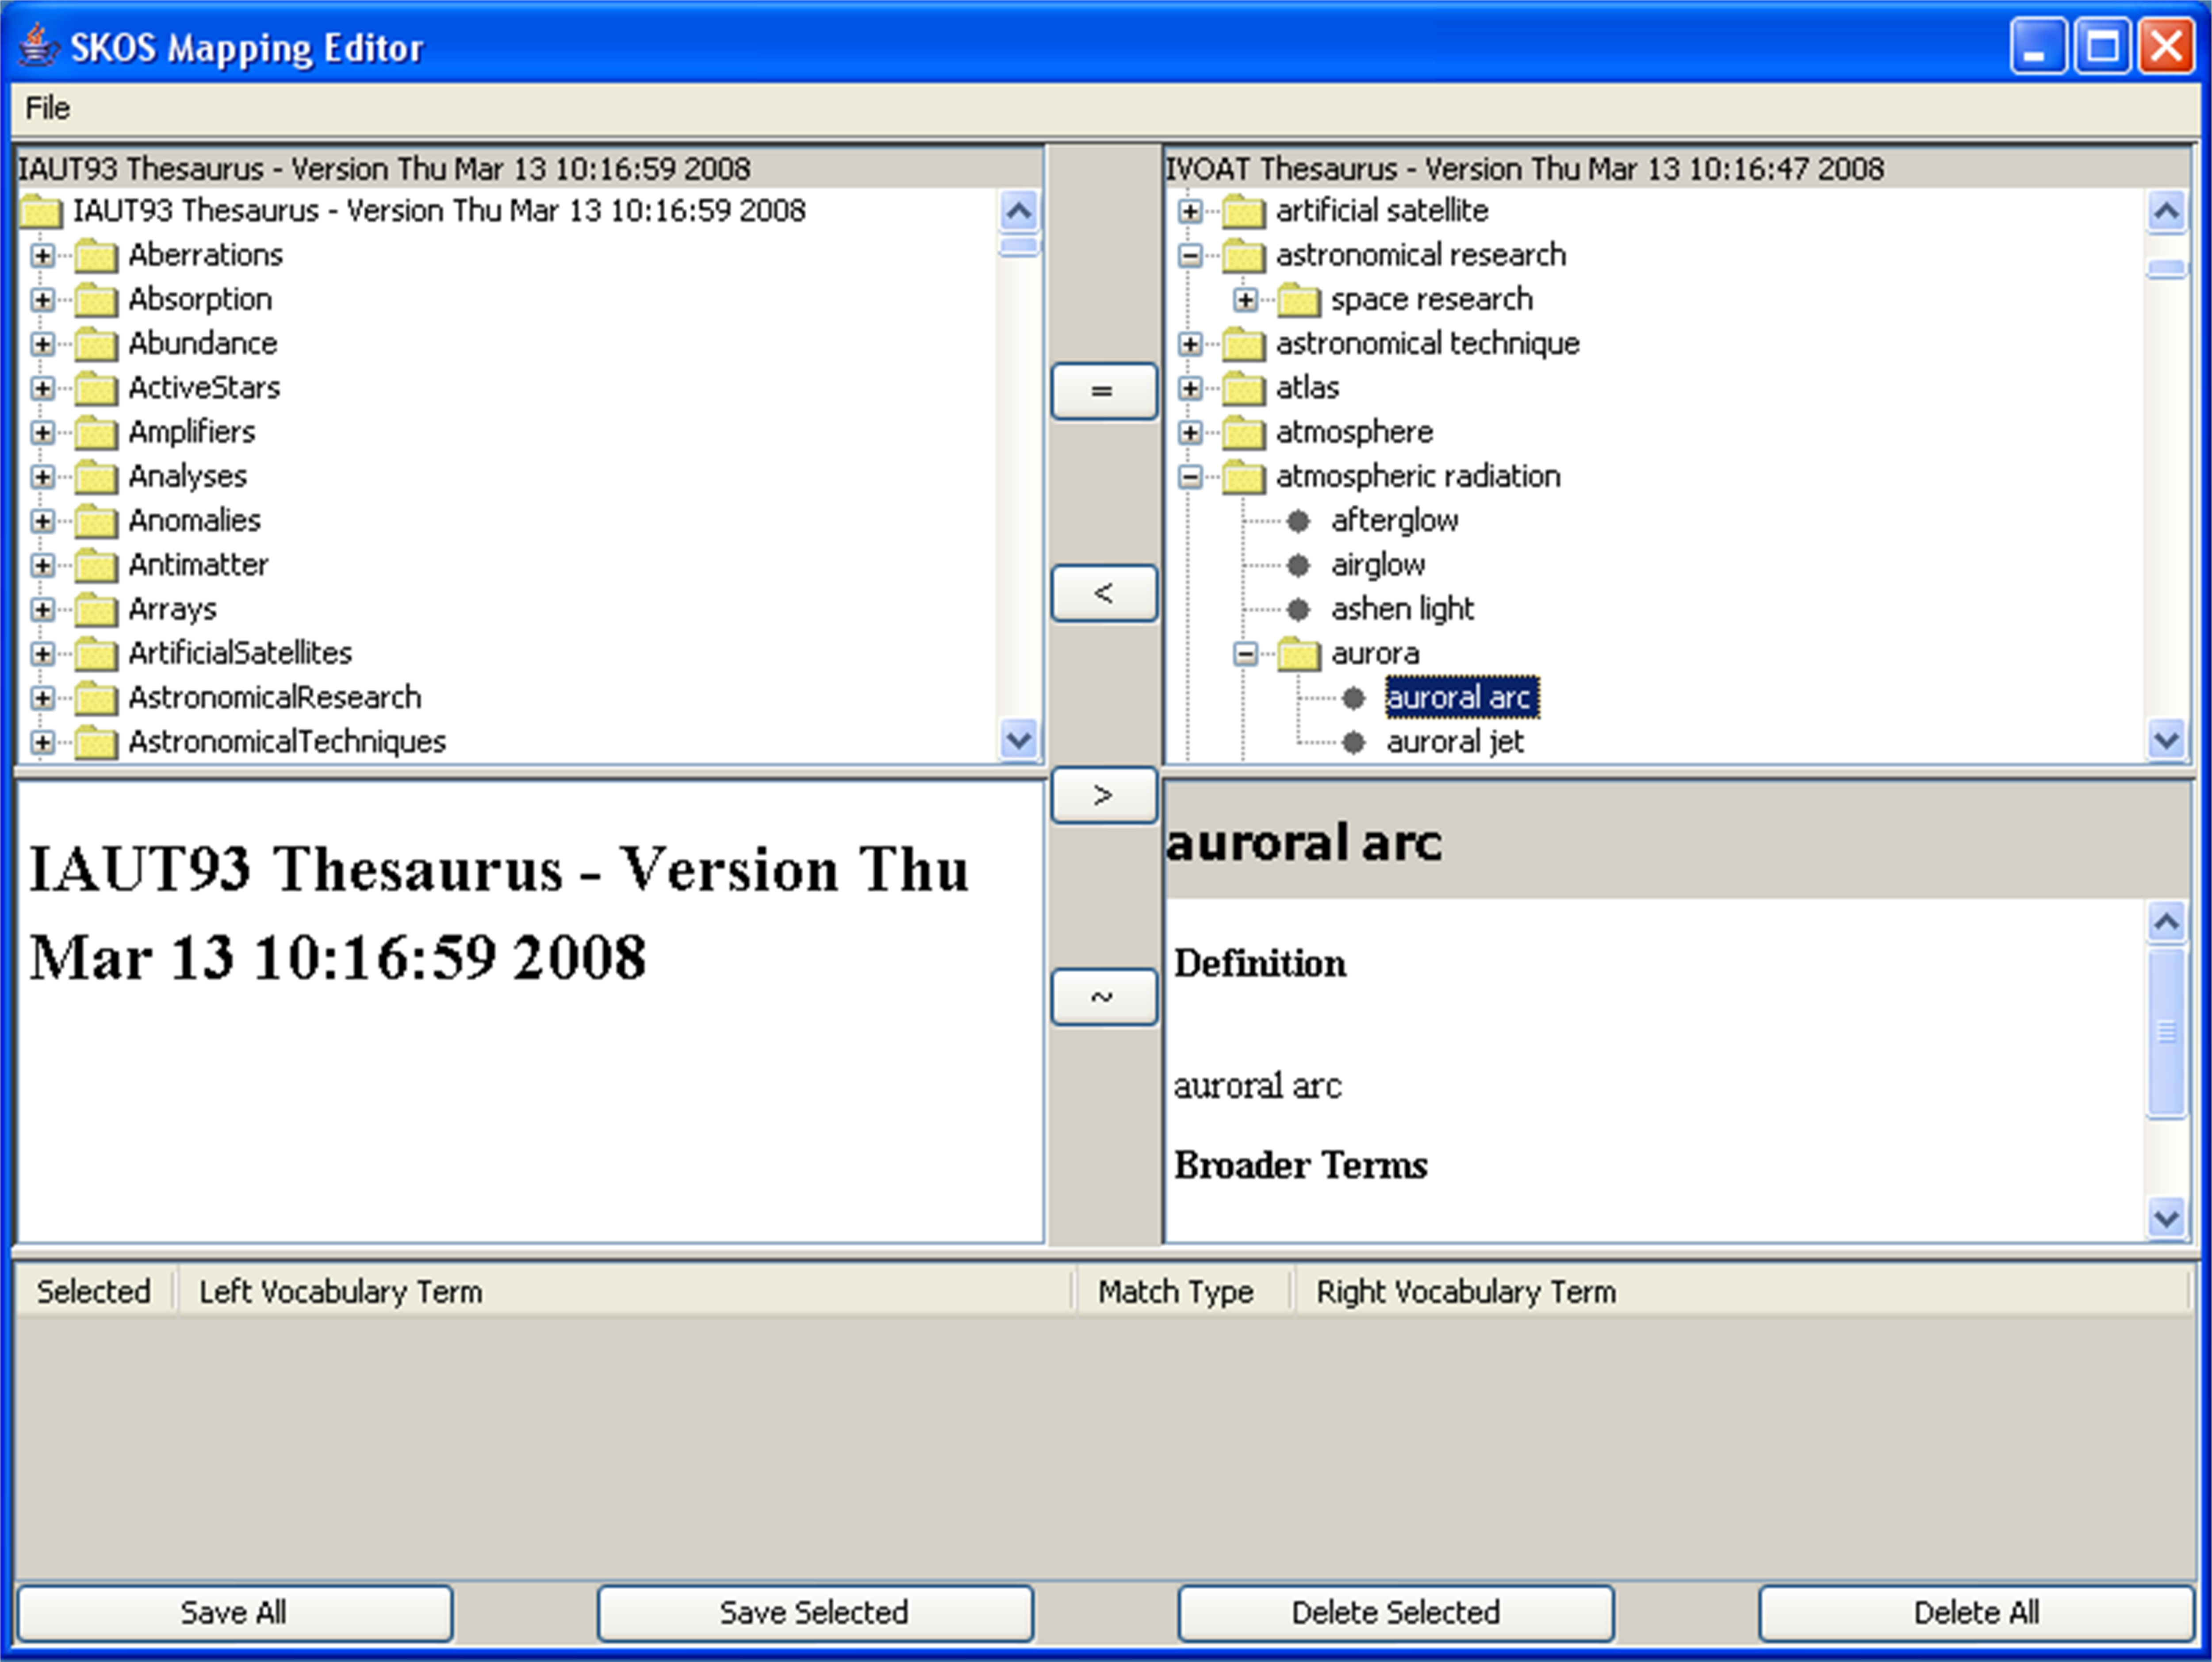2212x1662 pixels.
Task: Click the tilde (~) related match button
Action: [x=1103, y=997]
